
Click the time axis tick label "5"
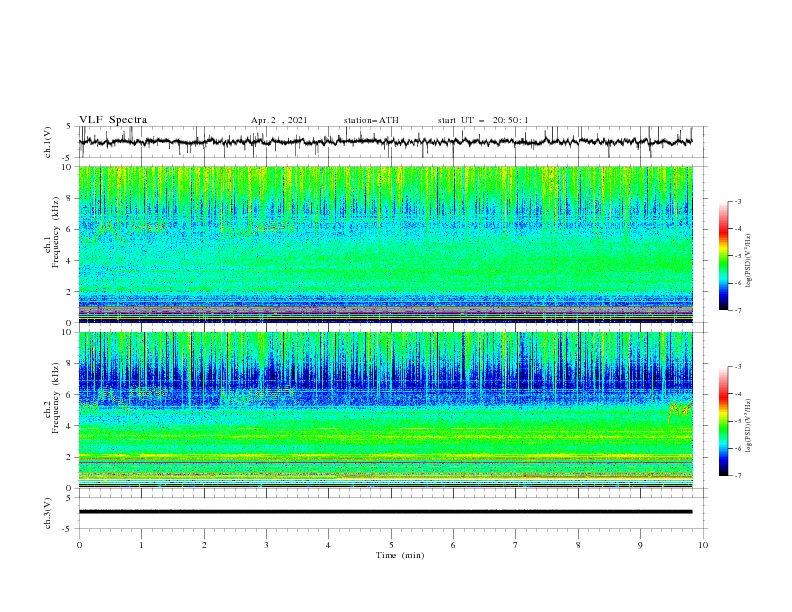(x=391, y=545)
